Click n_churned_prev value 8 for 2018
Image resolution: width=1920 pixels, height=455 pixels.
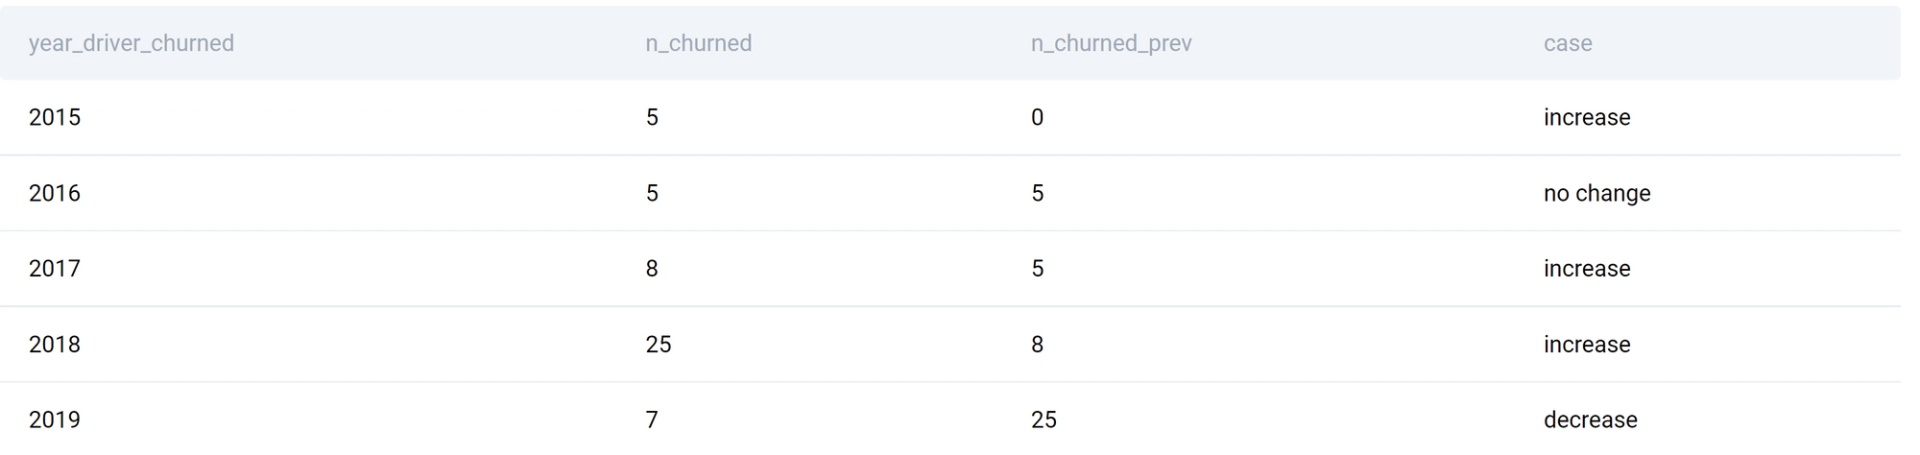[1037, 344]
